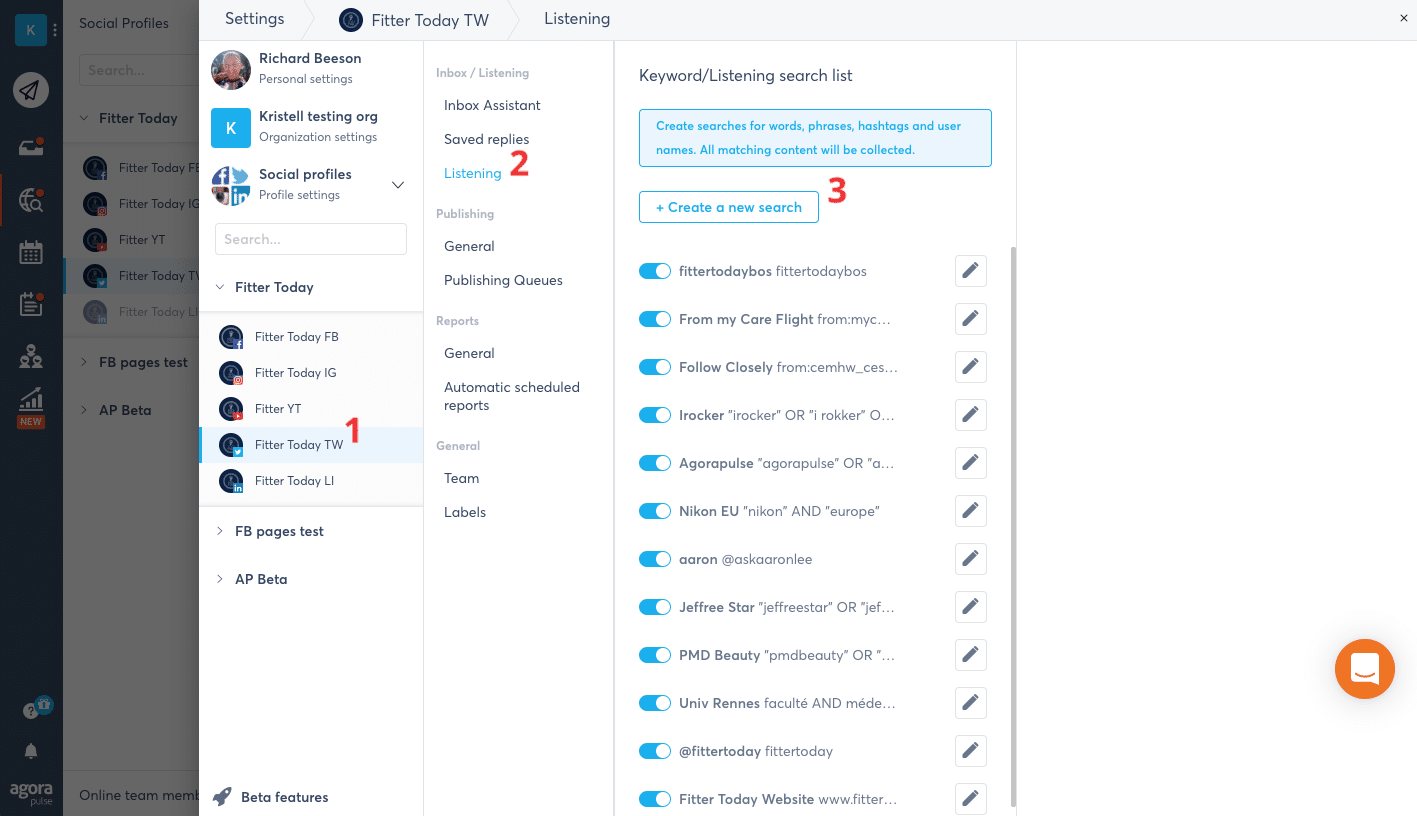Viewport: 1417px width, 816px height.
Task: Edit the Univ Rennes search
Action: coord(970,703)
